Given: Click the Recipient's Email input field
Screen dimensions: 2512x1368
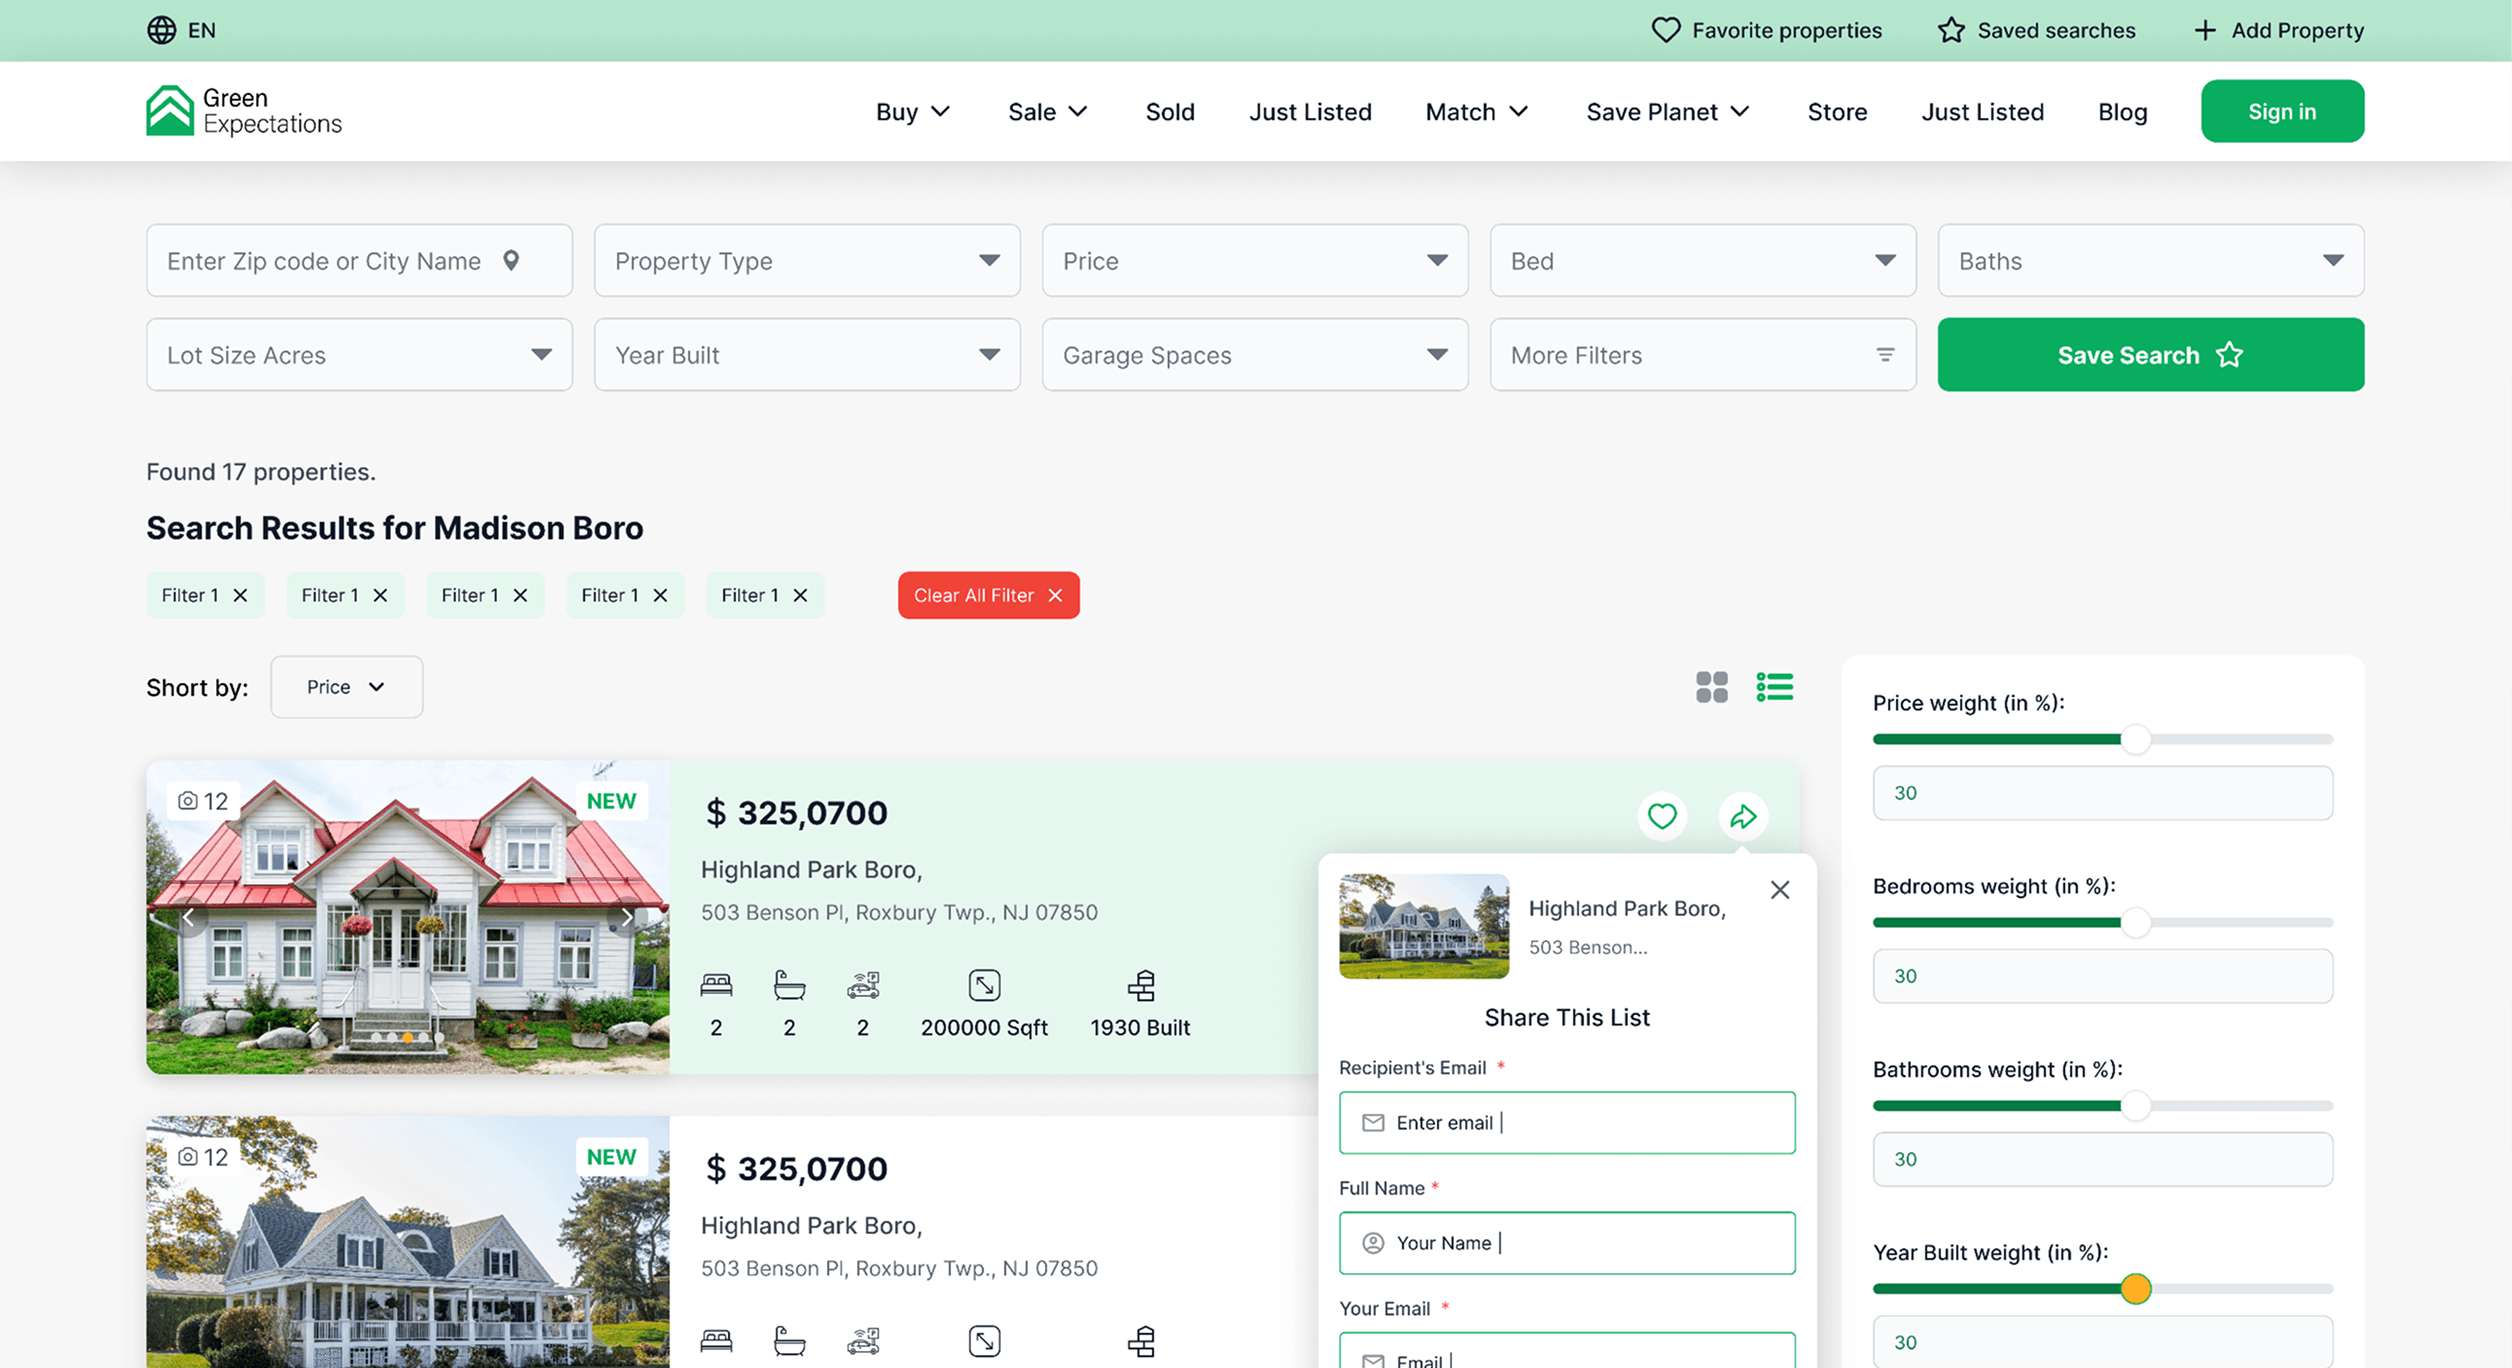Looking at the screenshot, I should pos(1567,1123).
